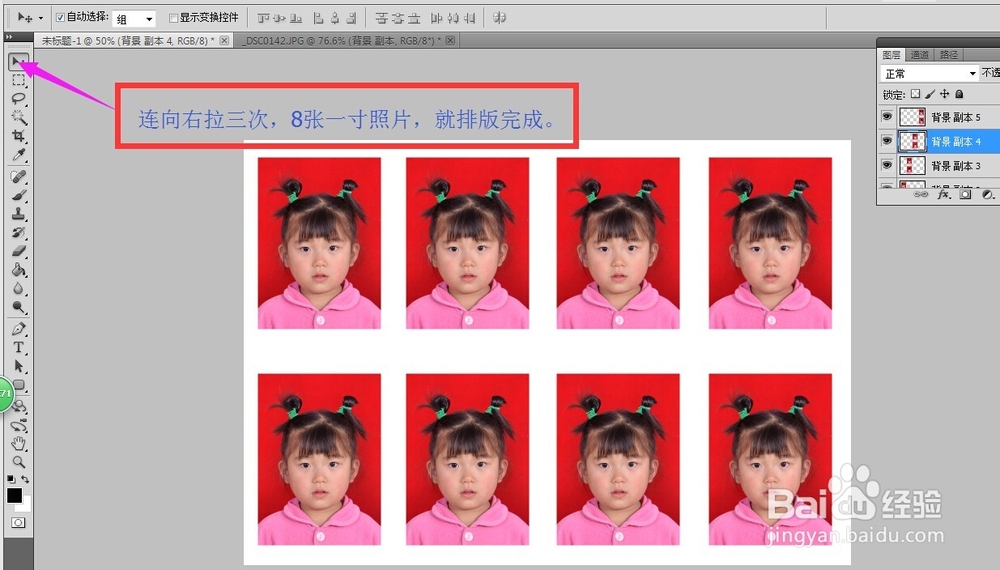Select the Lasso tool
This screenshot has width=1000, height=570.
18,99
